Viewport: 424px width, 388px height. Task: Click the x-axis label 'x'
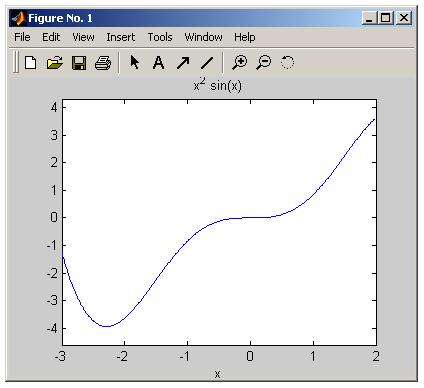tap(217, 374)
